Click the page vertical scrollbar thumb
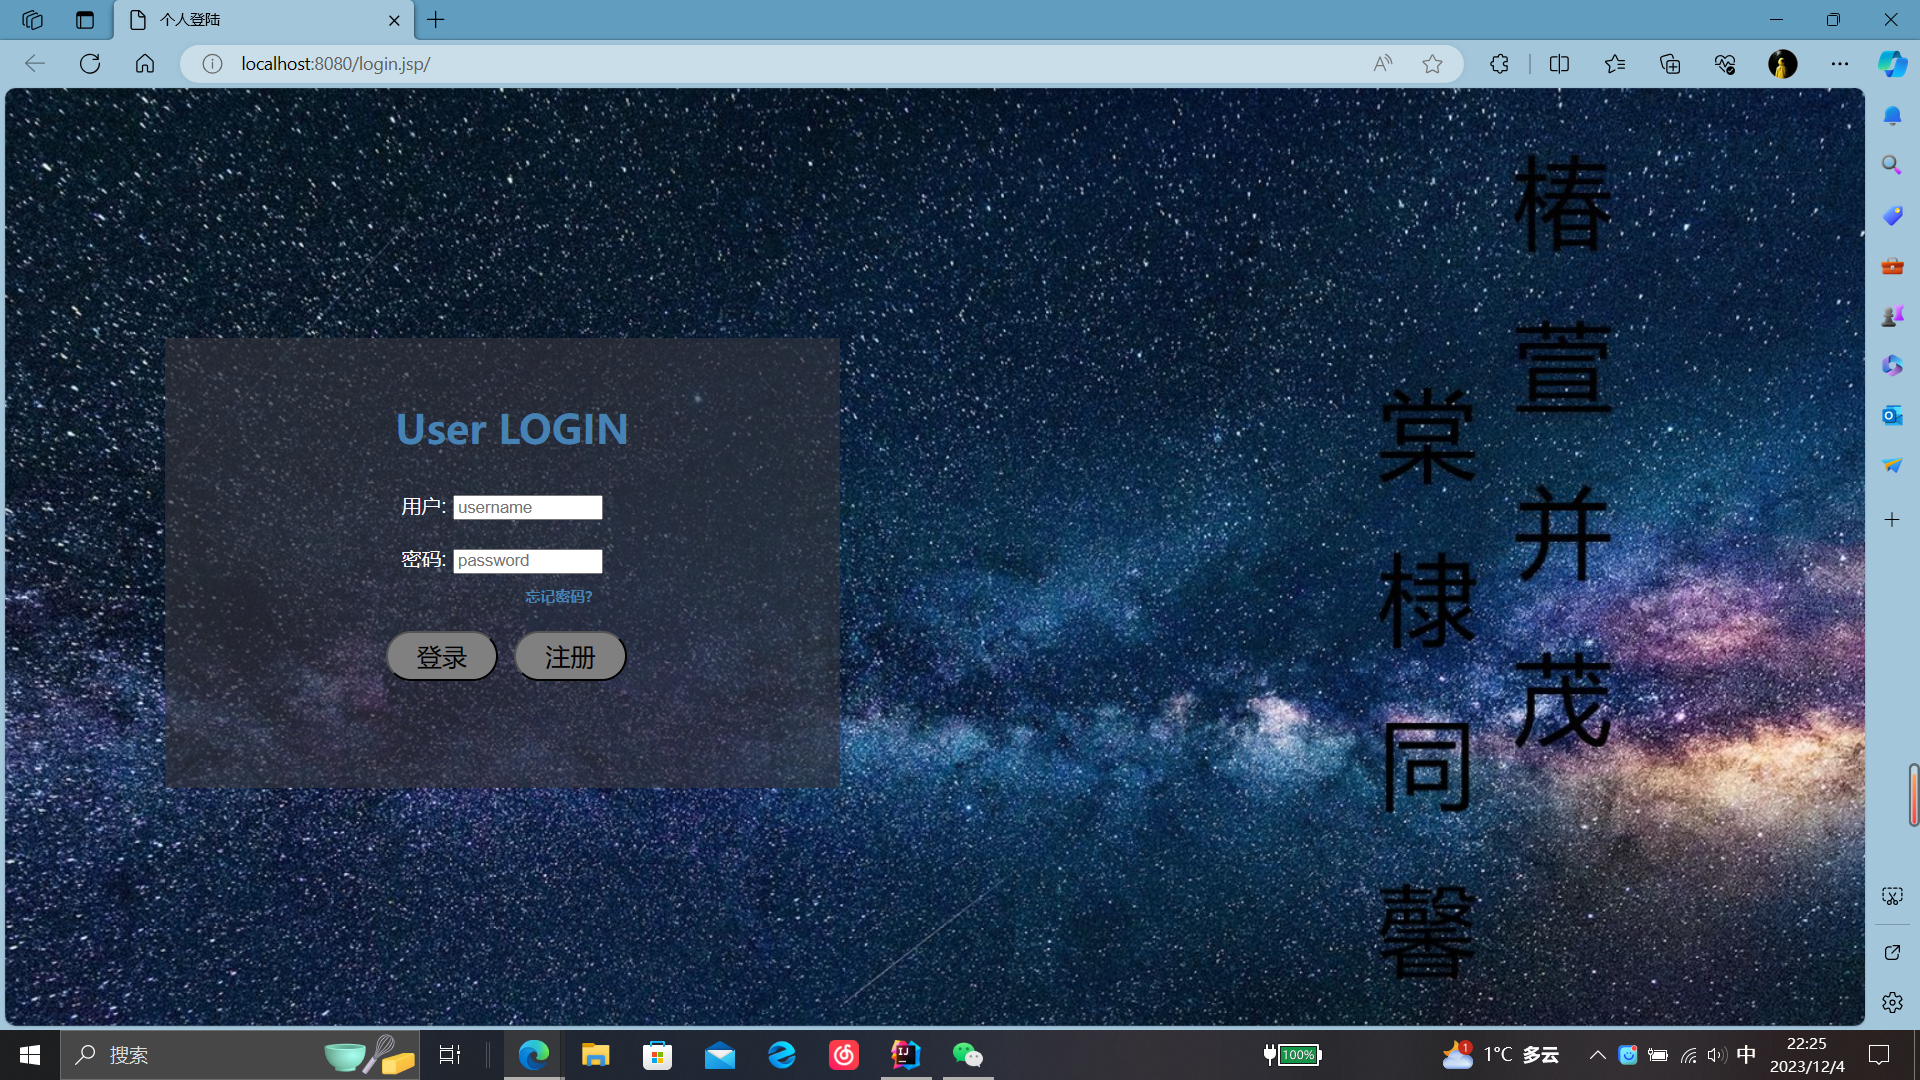Image resolution: width=1920 pixels, height=1080 pixels. point(1913,795)
